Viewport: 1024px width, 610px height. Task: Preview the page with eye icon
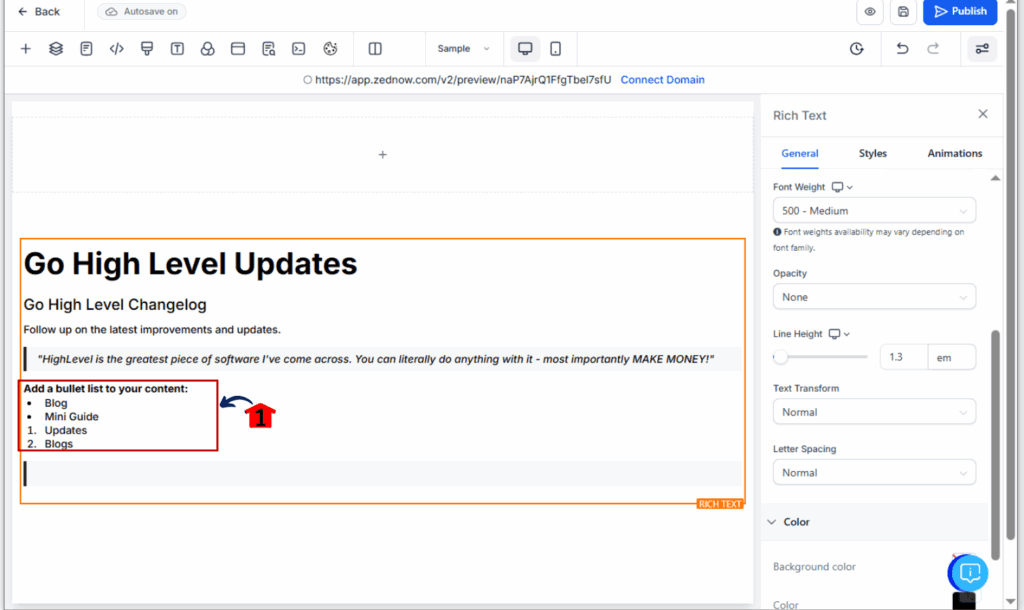tap(870, 12)
